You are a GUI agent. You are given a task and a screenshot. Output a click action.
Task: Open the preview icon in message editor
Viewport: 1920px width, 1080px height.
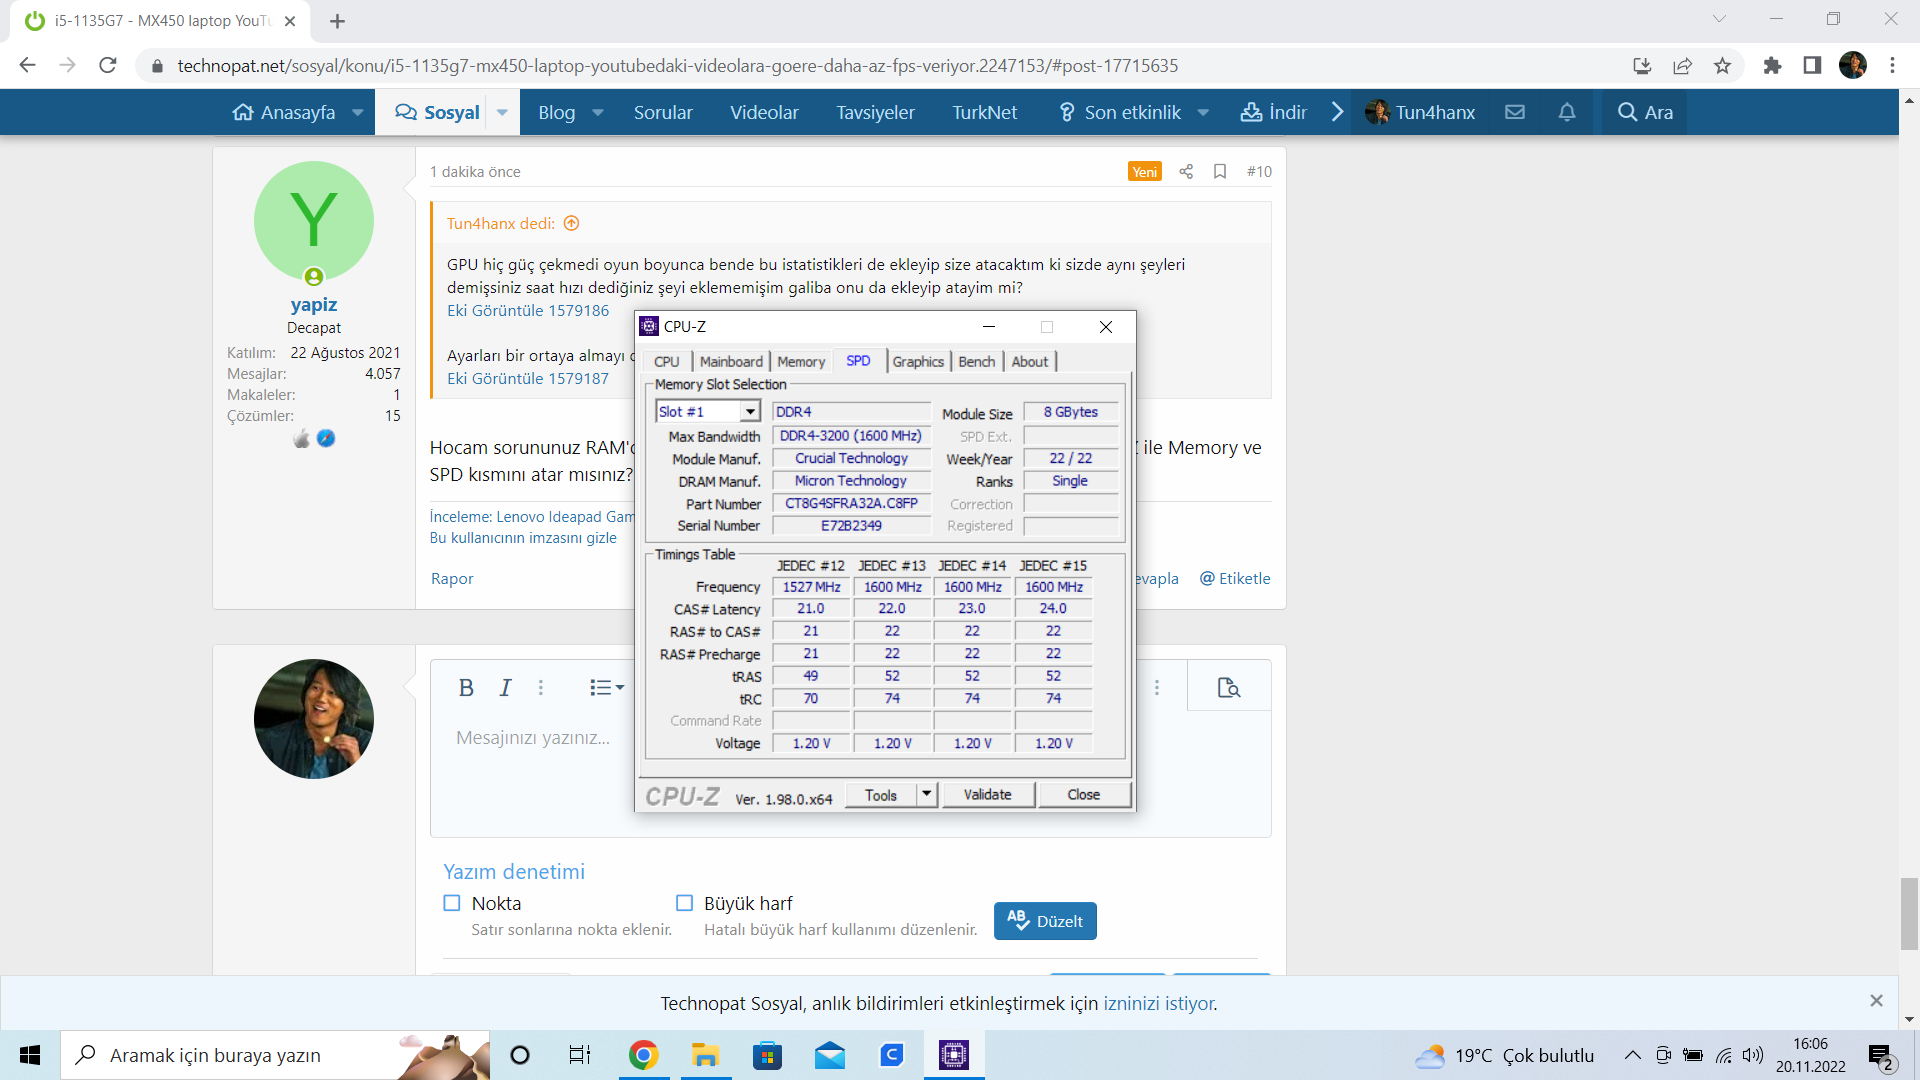click(1228, 687)
